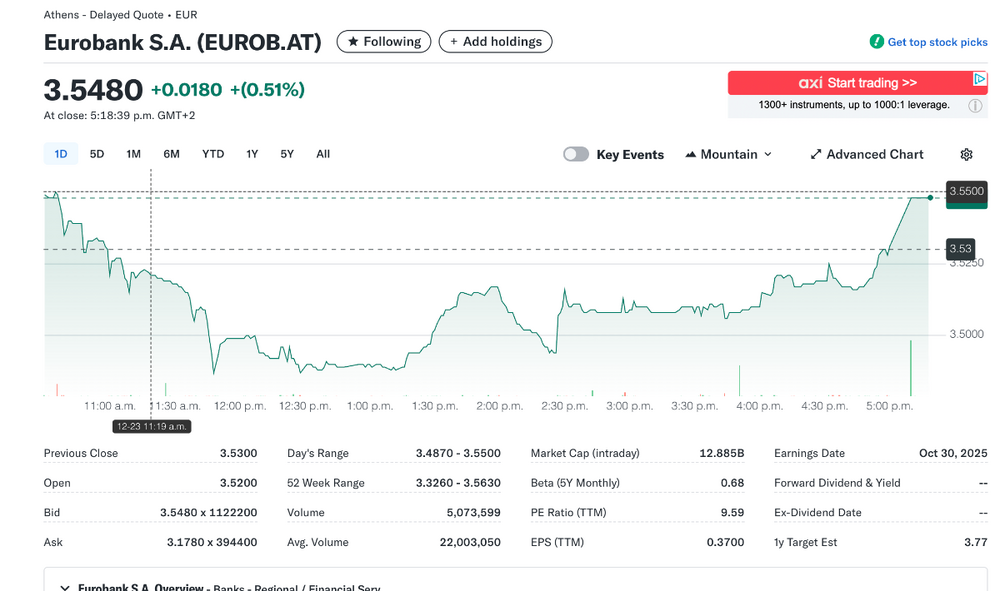Click the tall volume bar near 5:00 p.m.
The width and height of the screenshot is (1000, 591).
click(911, 368)
